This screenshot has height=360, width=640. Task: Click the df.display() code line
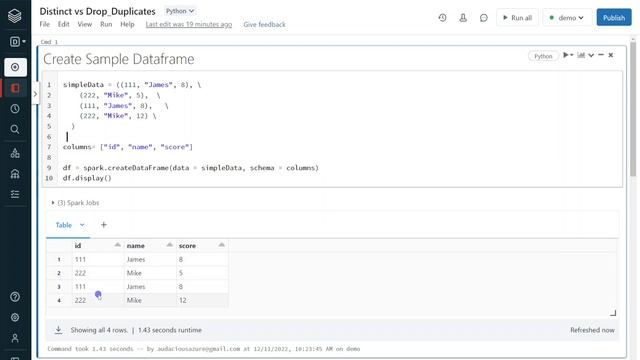click(87, 178)
